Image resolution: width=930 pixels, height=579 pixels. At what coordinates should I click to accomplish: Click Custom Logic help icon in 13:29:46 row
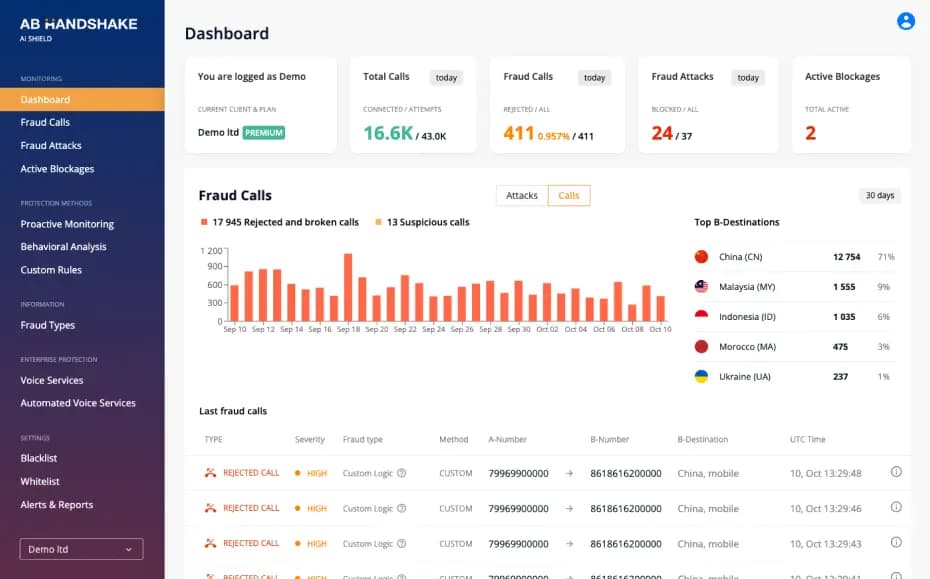402,508
